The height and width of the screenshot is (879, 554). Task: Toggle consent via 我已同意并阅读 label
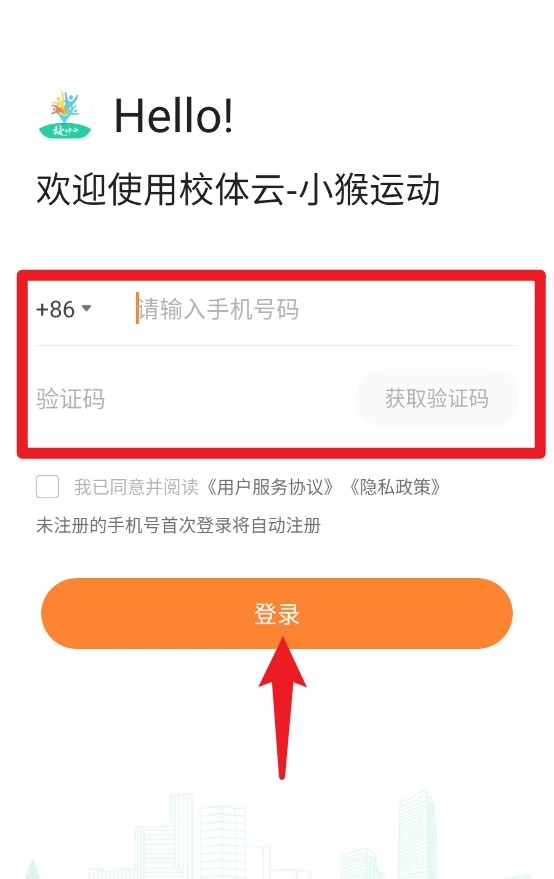tap(136, 487)
